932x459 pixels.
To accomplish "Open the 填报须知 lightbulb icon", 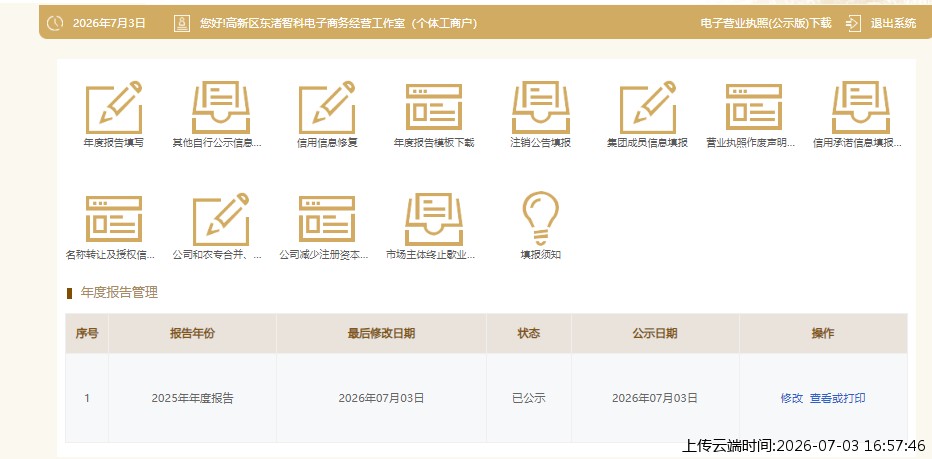I will point(540,218).
